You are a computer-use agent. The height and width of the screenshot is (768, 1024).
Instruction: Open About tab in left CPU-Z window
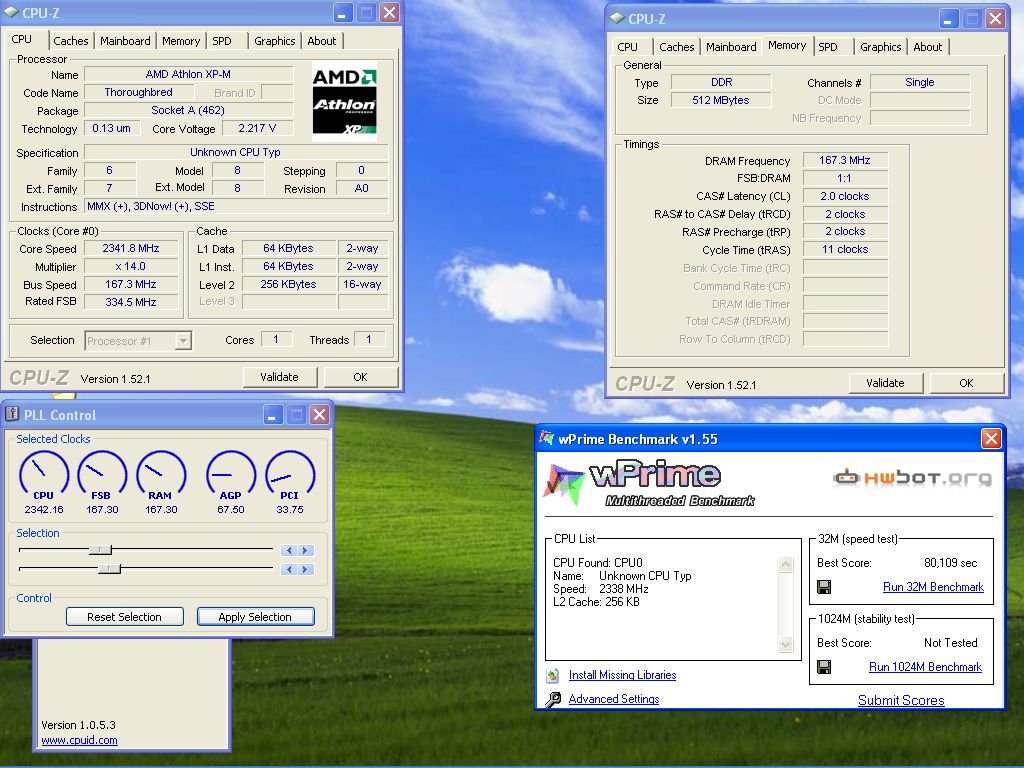[x=321, y=40]
